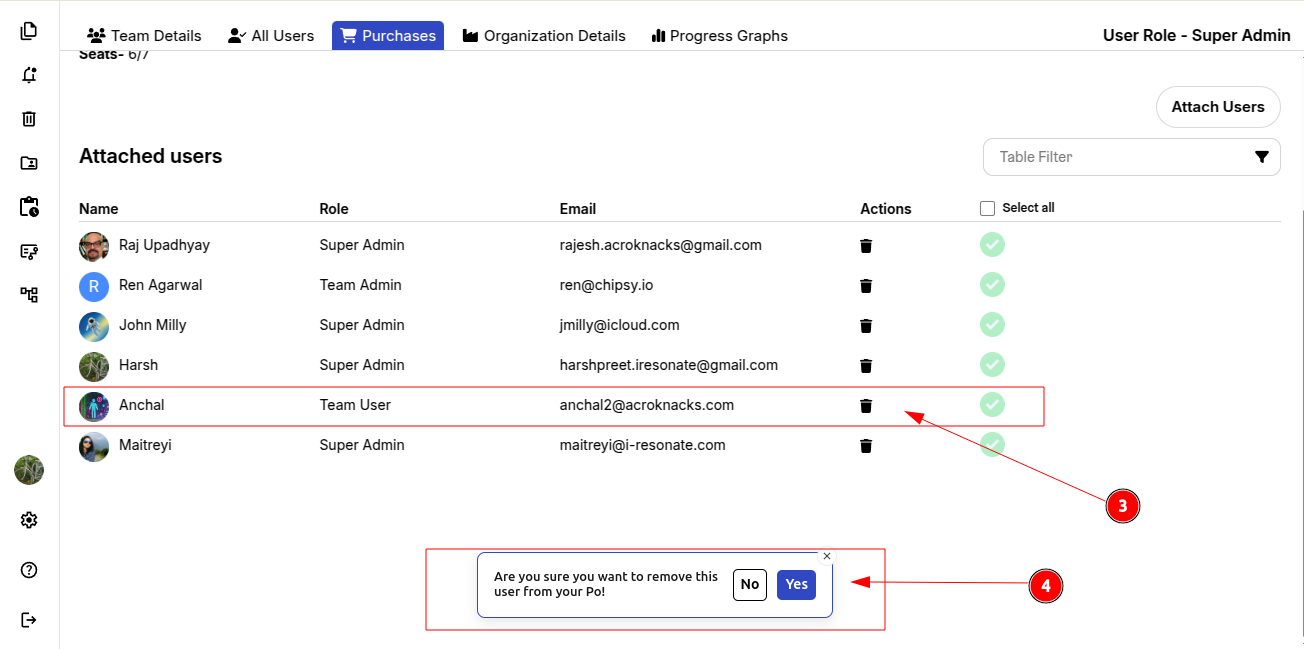Open the documents icon atop the sidebar

click(29, 31)
